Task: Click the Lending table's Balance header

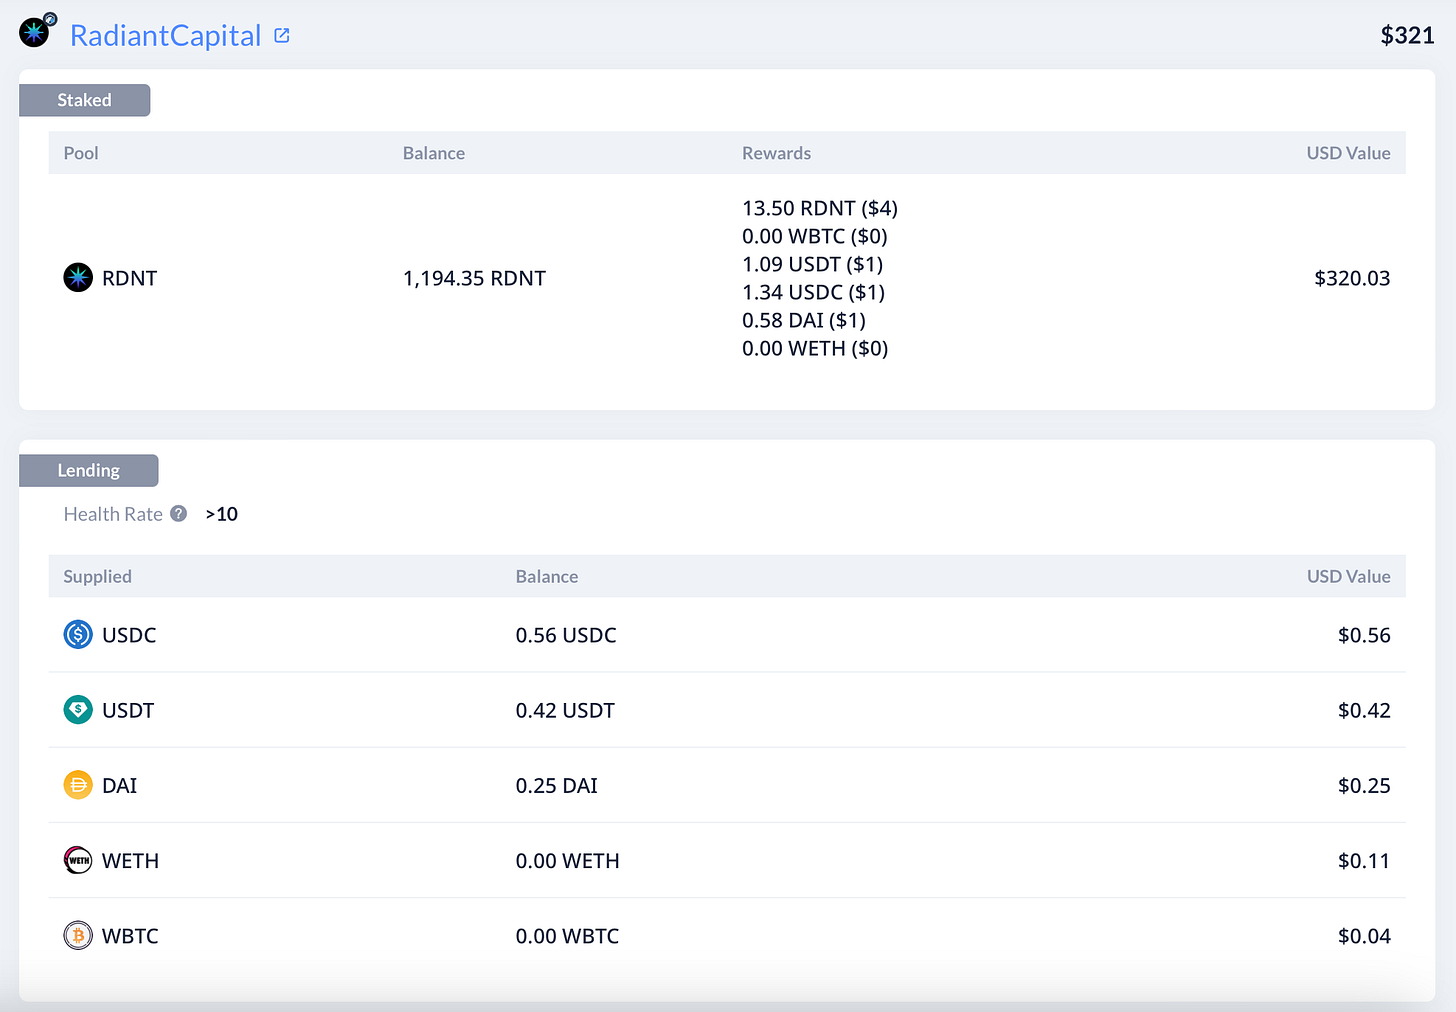Action: pos(547,576)
